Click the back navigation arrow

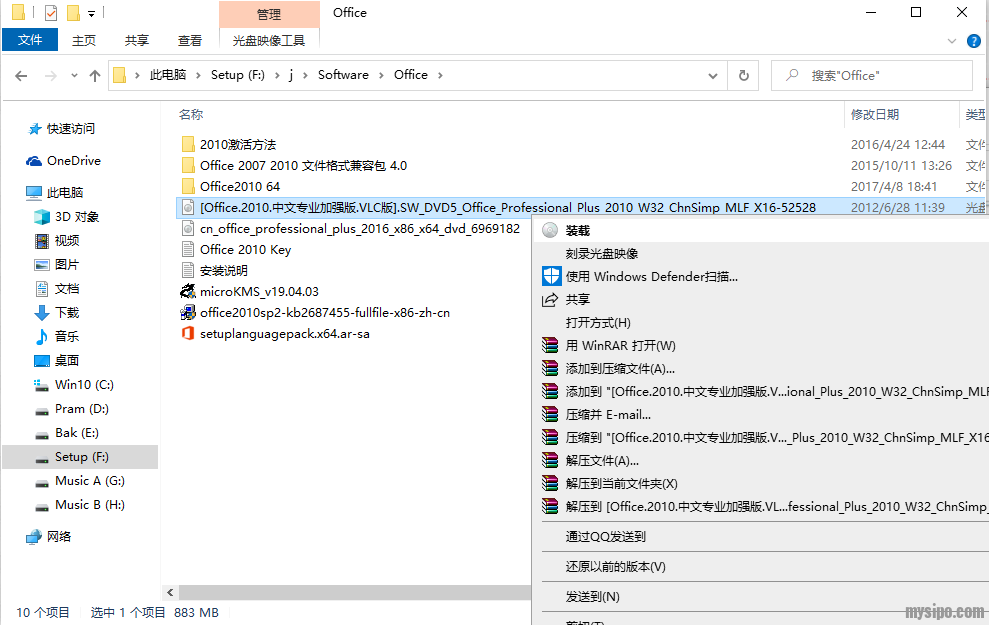(x=21, y=75)
